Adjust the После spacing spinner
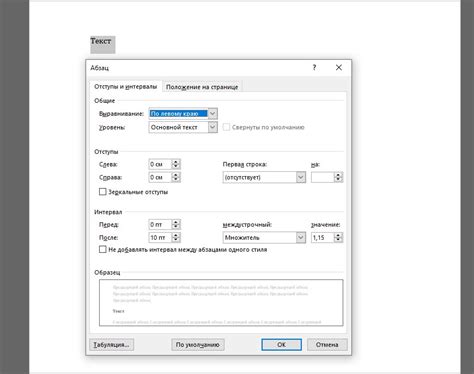 point(176,238)
